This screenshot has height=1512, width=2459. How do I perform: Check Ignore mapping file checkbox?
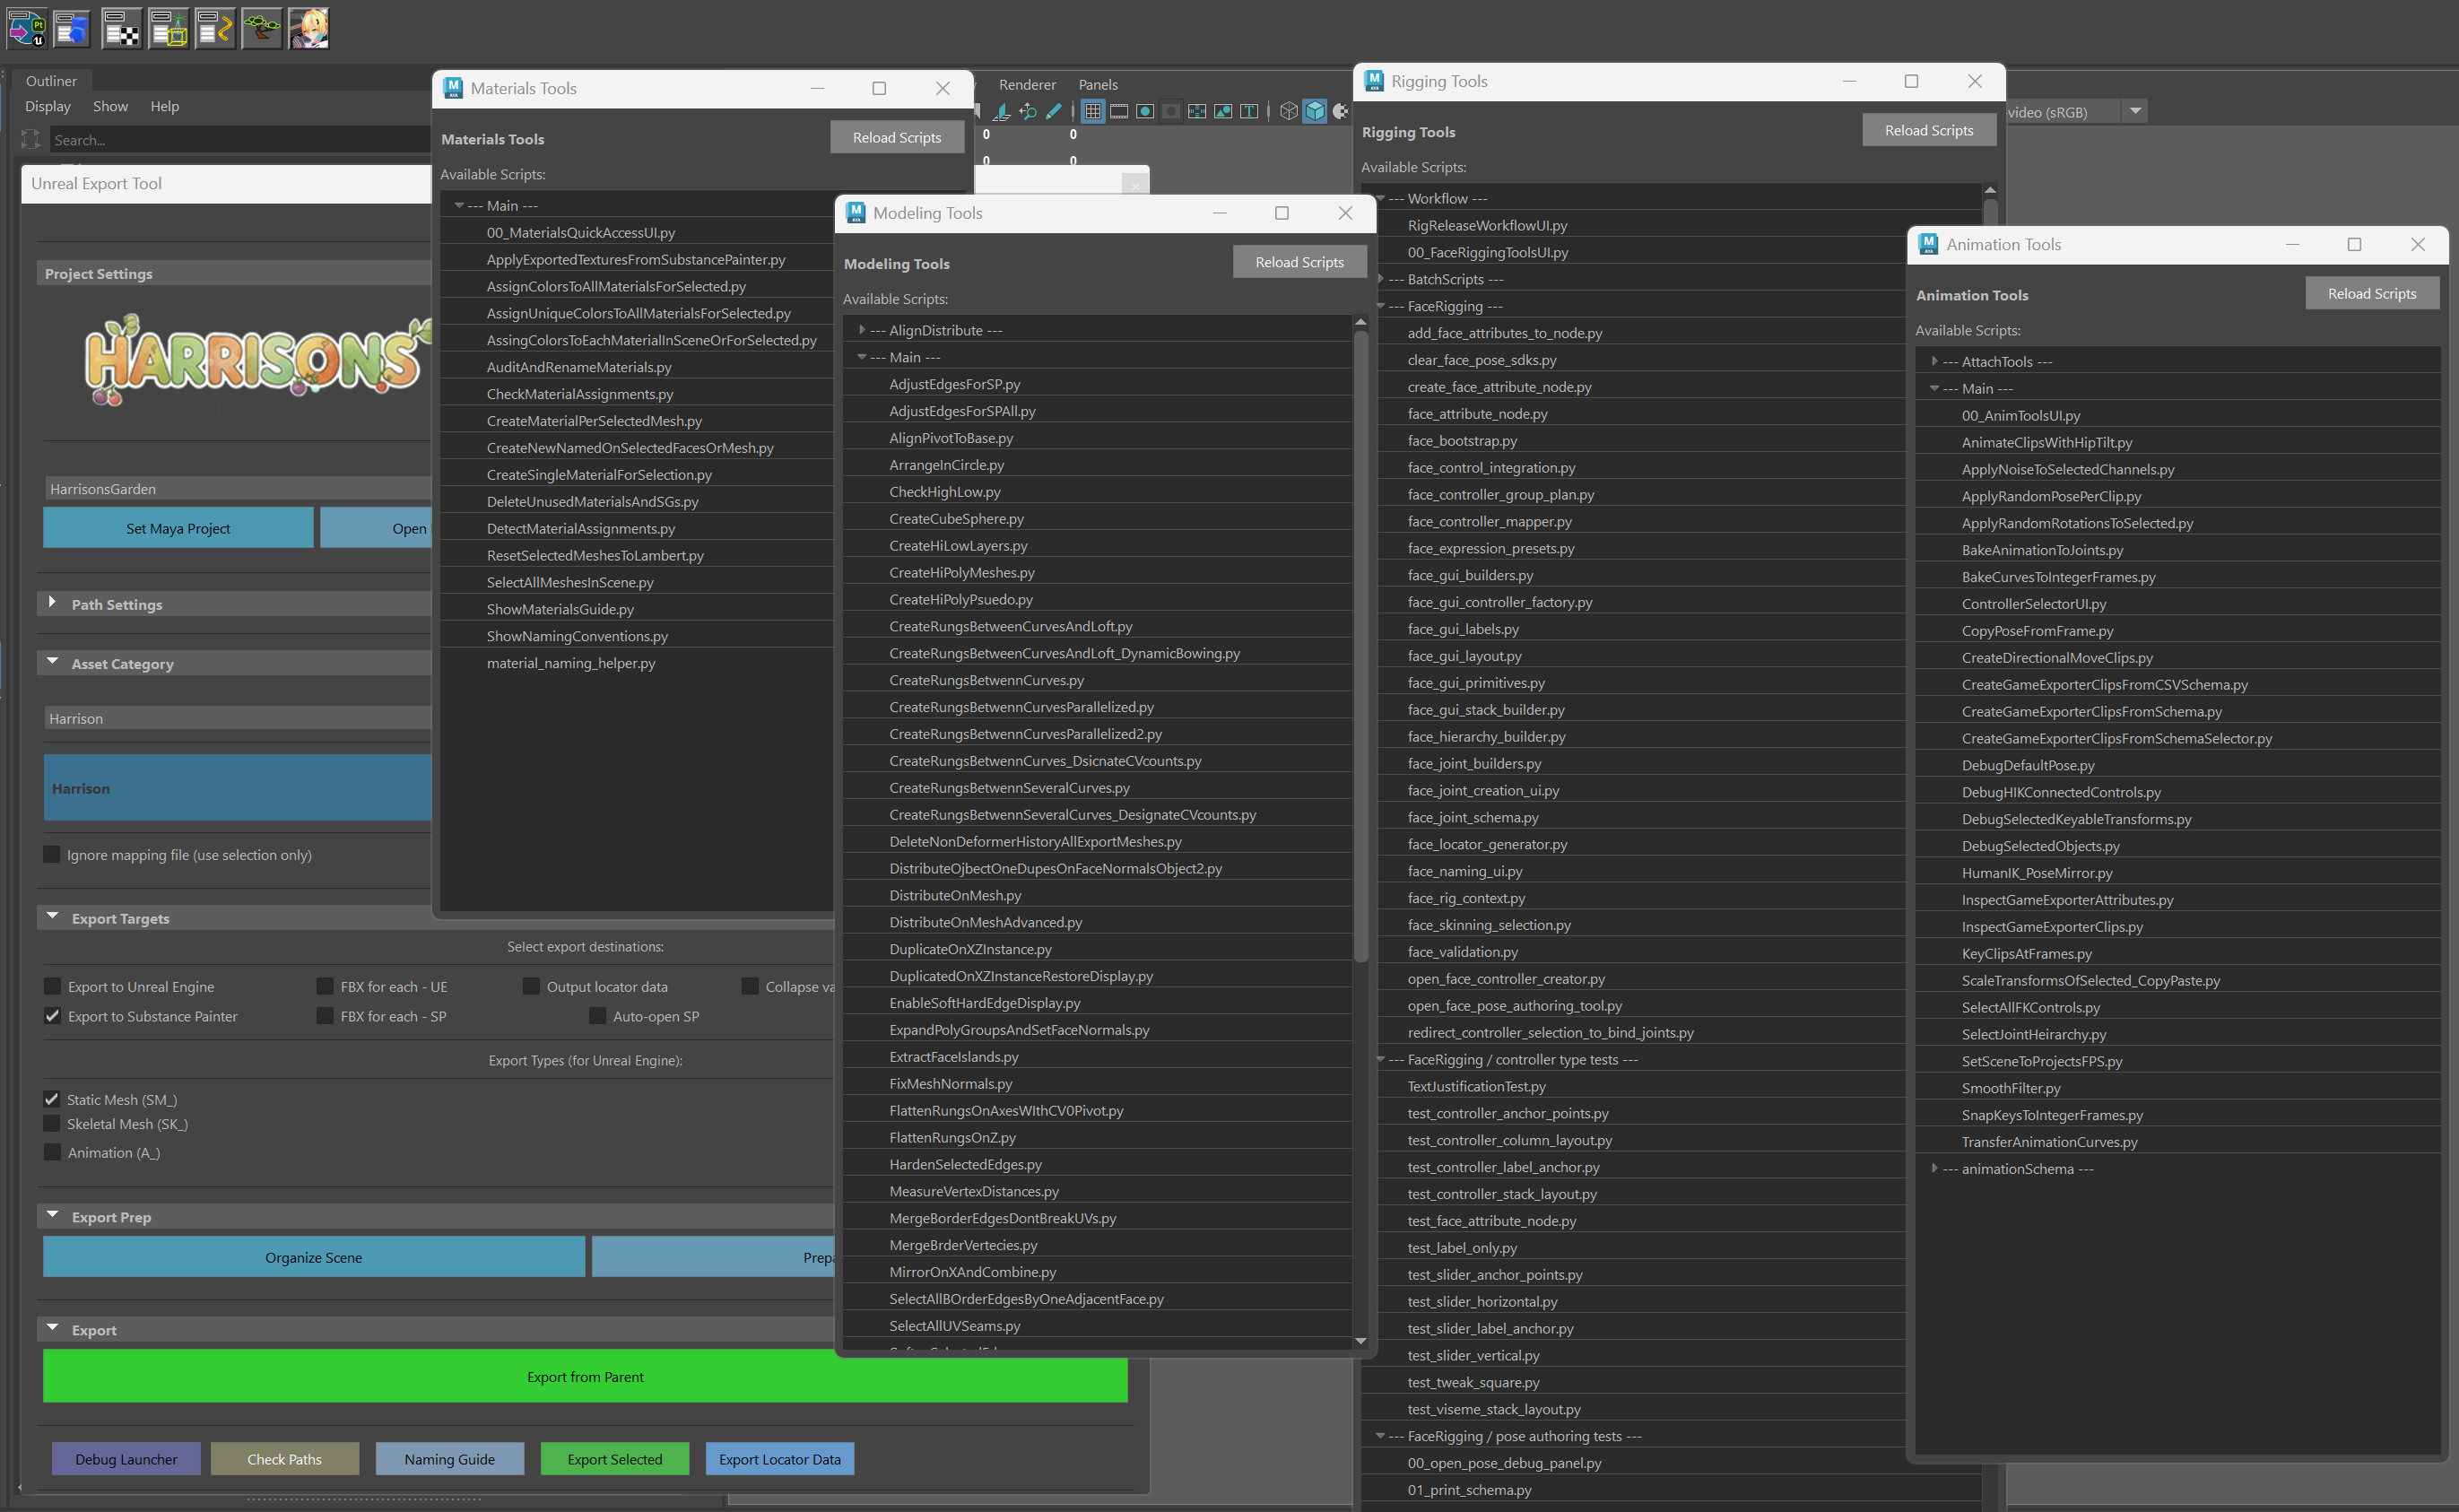52,854
